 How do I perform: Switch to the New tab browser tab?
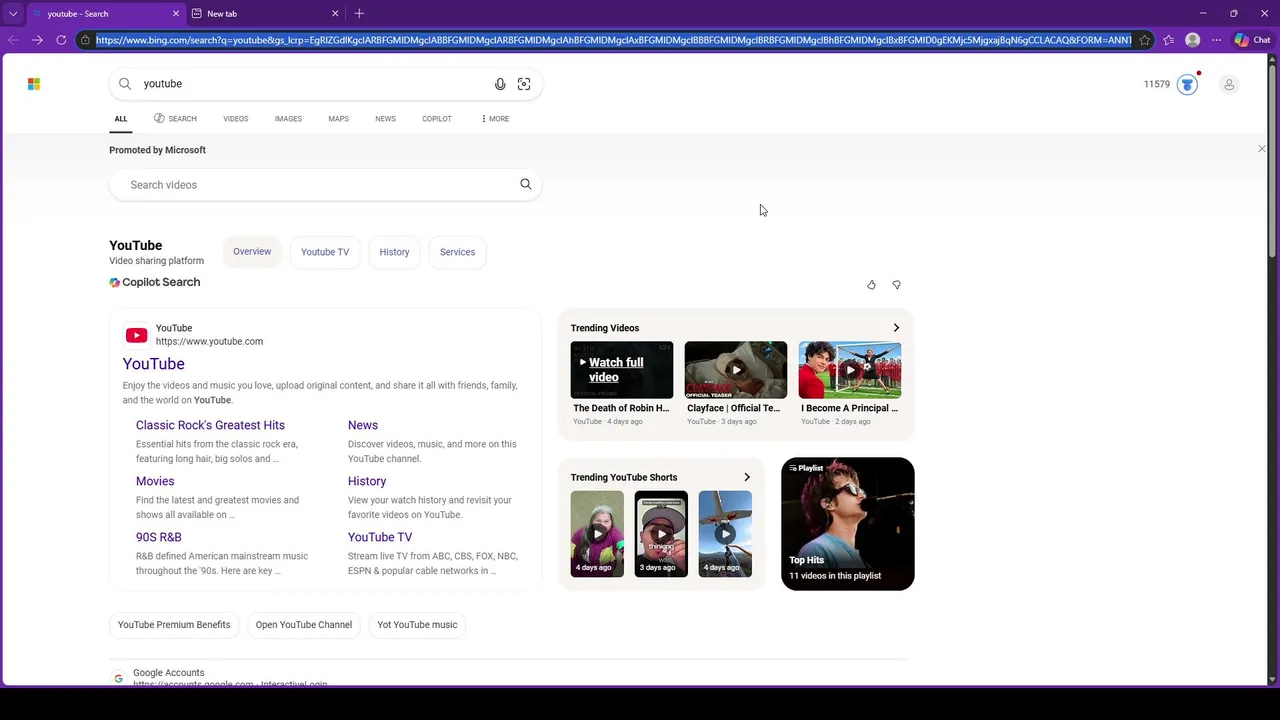point(265,13)
